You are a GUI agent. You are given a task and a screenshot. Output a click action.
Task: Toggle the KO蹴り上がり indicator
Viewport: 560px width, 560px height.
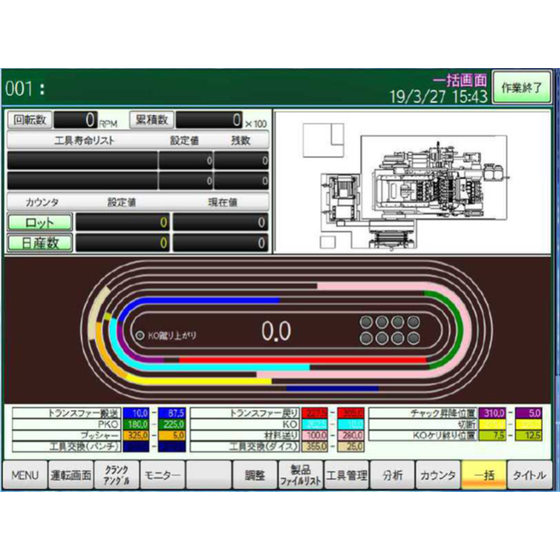[140, 335]
